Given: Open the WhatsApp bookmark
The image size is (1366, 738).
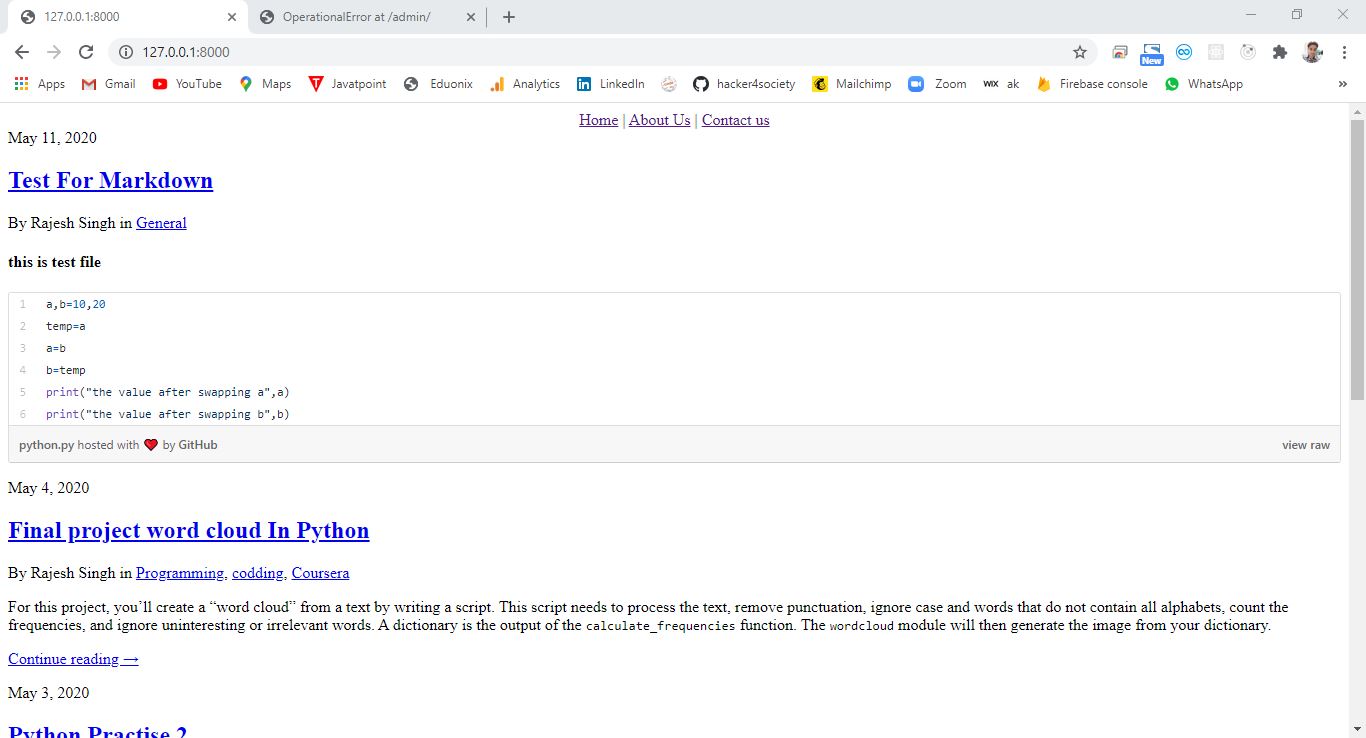Looking at the screenshot, I should pyautogui.click(x=1204, y=84).
